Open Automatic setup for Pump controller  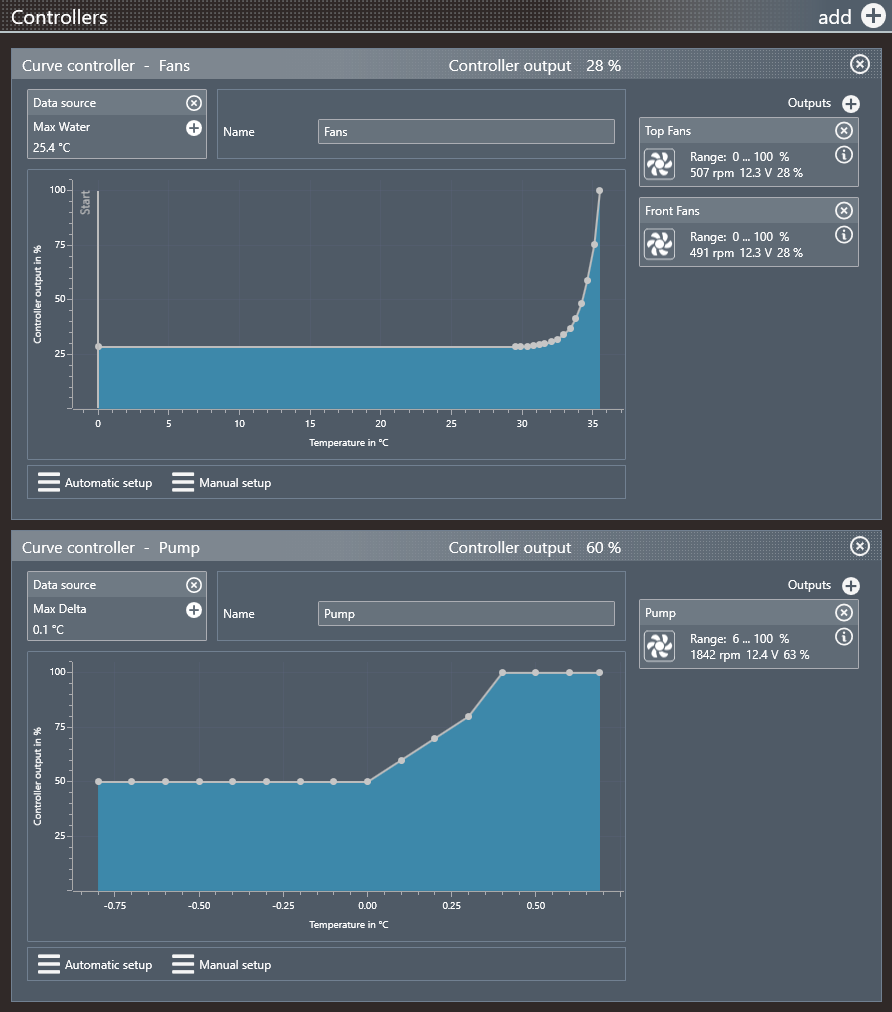coord(96,965)
